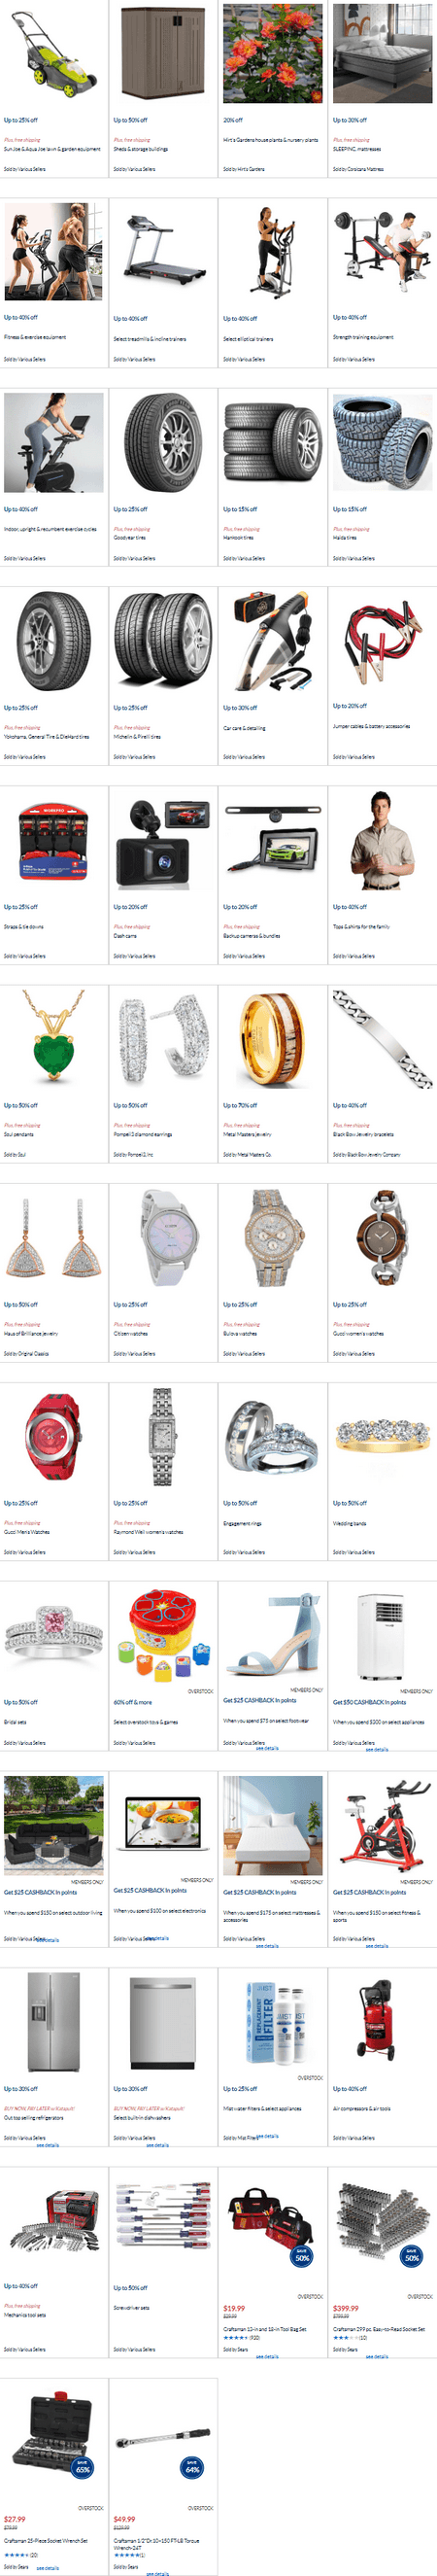
Task: Open Craftsman Torque Wrench product title
Action: coord(156,2543)
